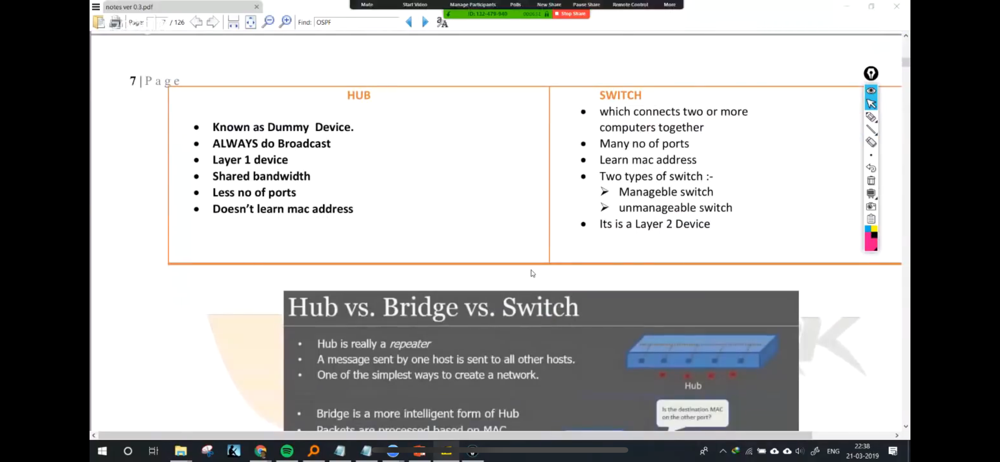The image size is (1000, 462).
Task: Open the notification action center
Action: 893,451
